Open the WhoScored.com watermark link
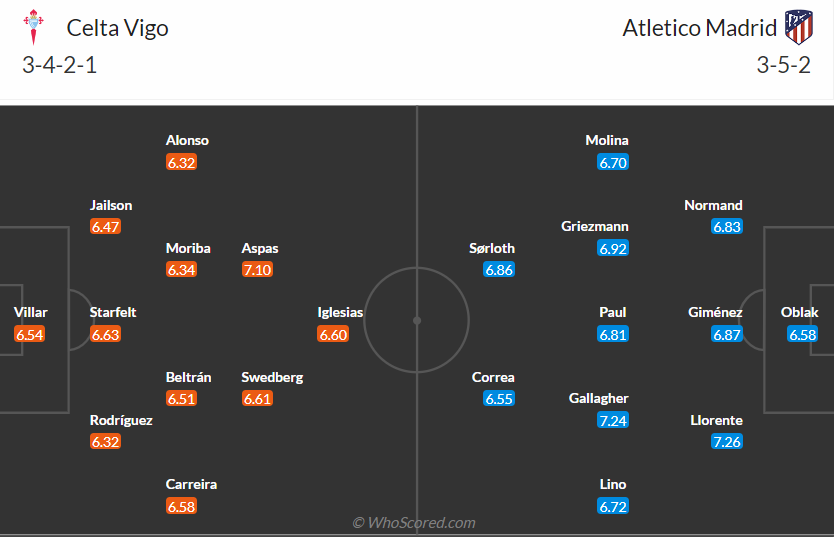This screenshot has height=537, width=839. (414, 522)
